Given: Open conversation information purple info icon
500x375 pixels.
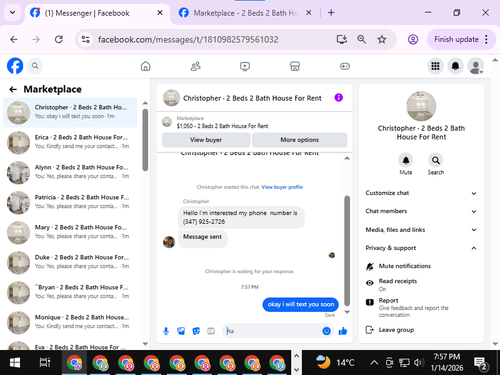Looking at the screenshot, I should 339,98.
